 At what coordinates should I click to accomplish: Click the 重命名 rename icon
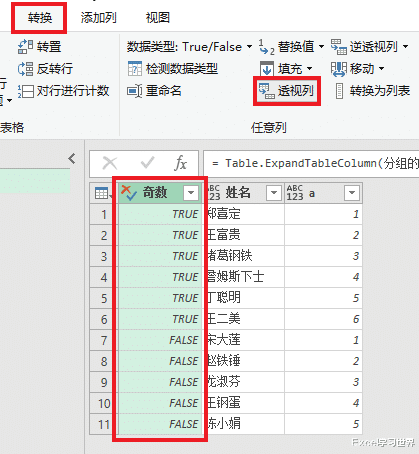click(x=135, y=91)
